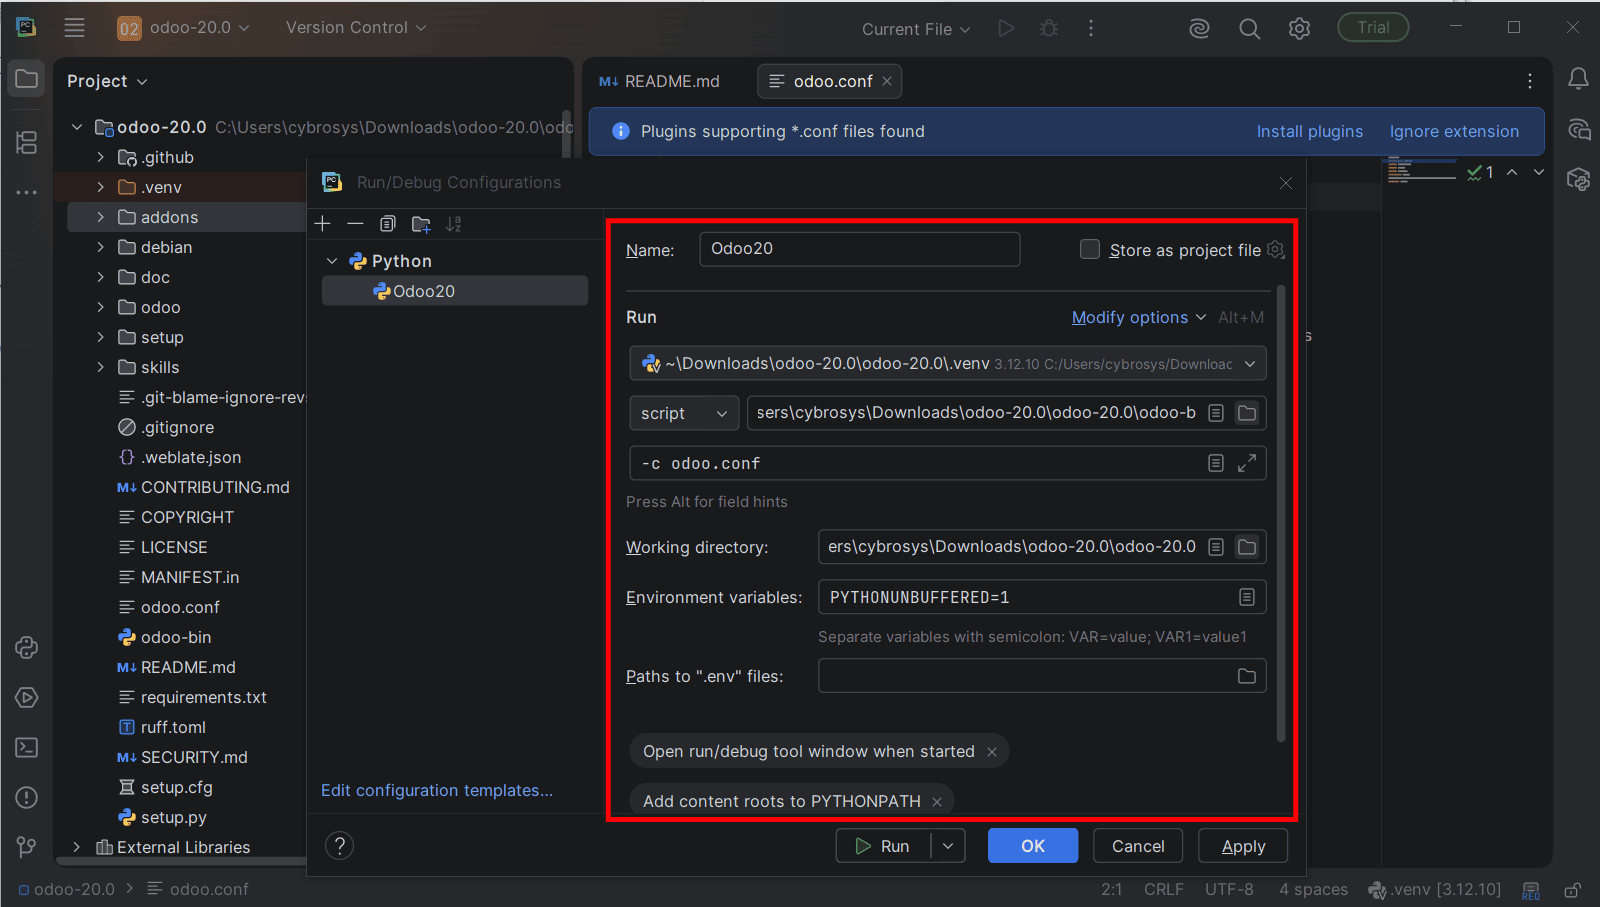1600x907 pixels.
Task: Click the Run icon in top toolbar
Action: coord(1006,28)
